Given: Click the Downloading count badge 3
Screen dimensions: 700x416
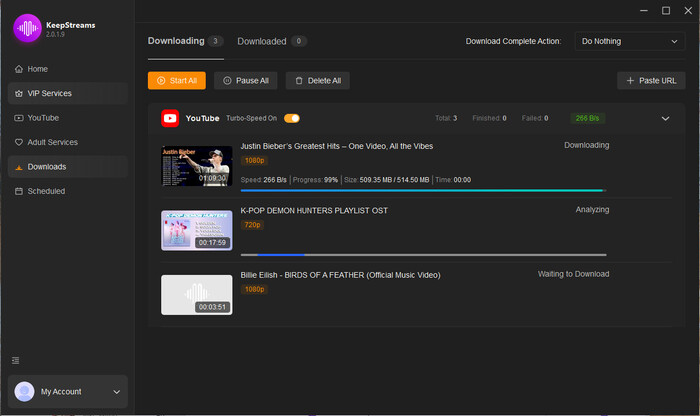Looking at the screenshot, I should coord(215,41).
